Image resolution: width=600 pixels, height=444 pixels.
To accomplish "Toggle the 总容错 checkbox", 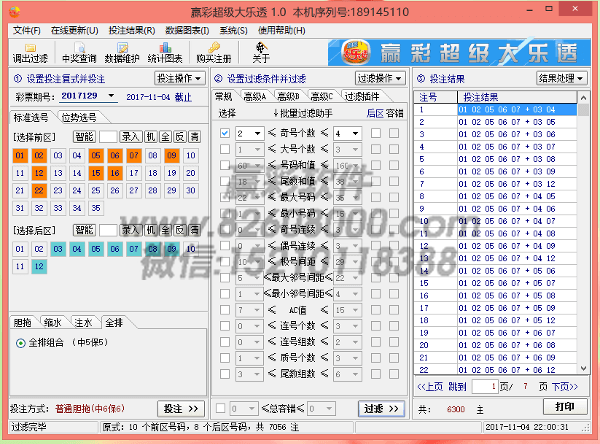I will click(220, 408).
